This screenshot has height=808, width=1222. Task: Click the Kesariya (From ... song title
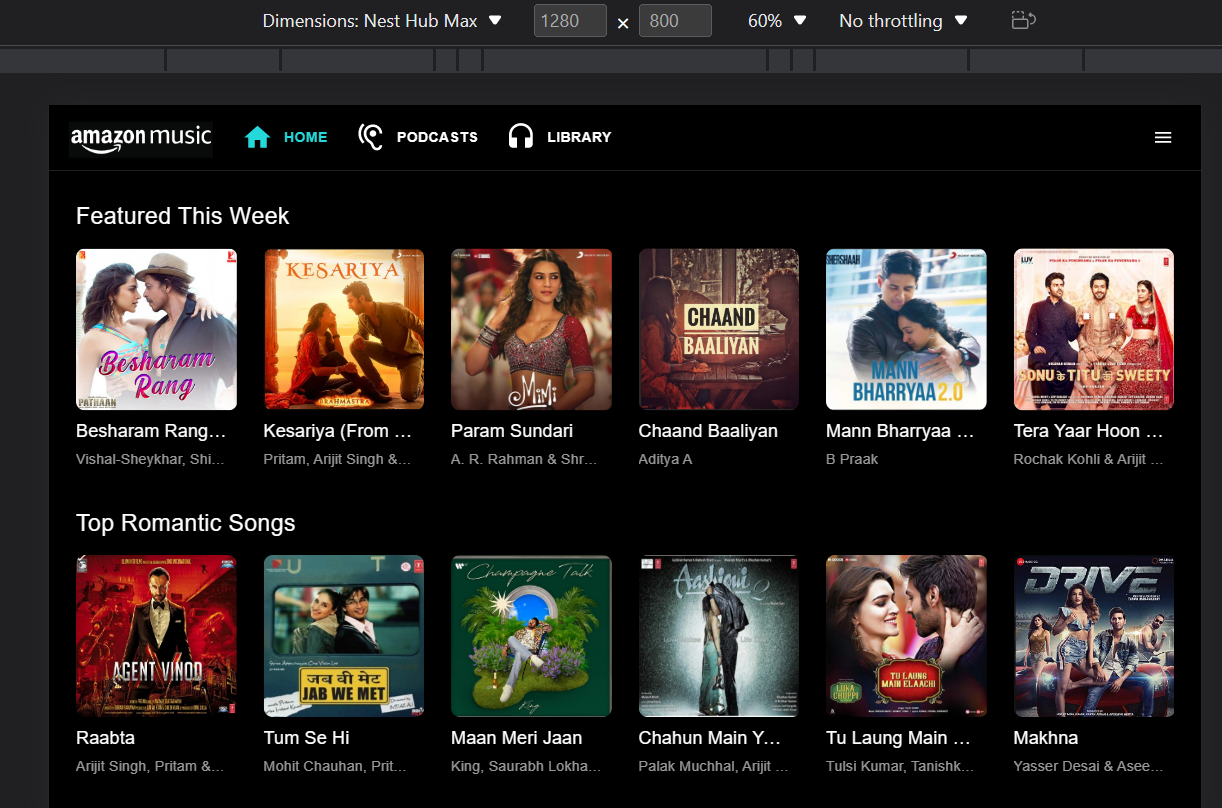338,431
